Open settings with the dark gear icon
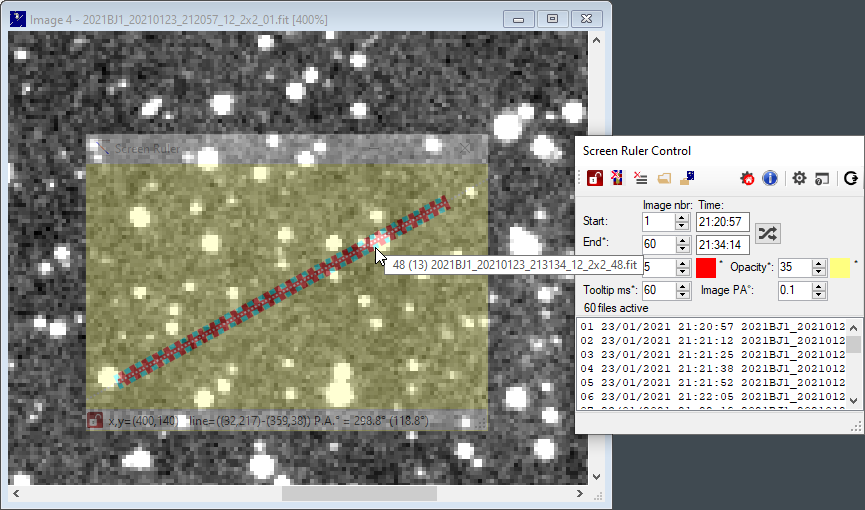This screenshot has width=865, height=510. [x=799, y=178]
